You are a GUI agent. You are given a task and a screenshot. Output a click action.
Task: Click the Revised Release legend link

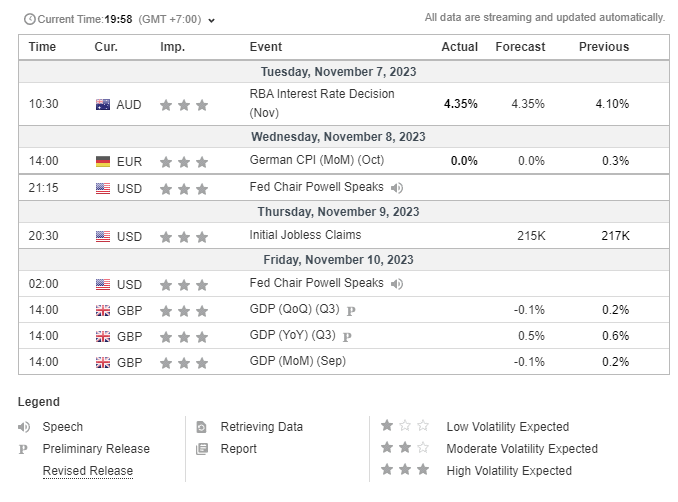tap(88, 470)
